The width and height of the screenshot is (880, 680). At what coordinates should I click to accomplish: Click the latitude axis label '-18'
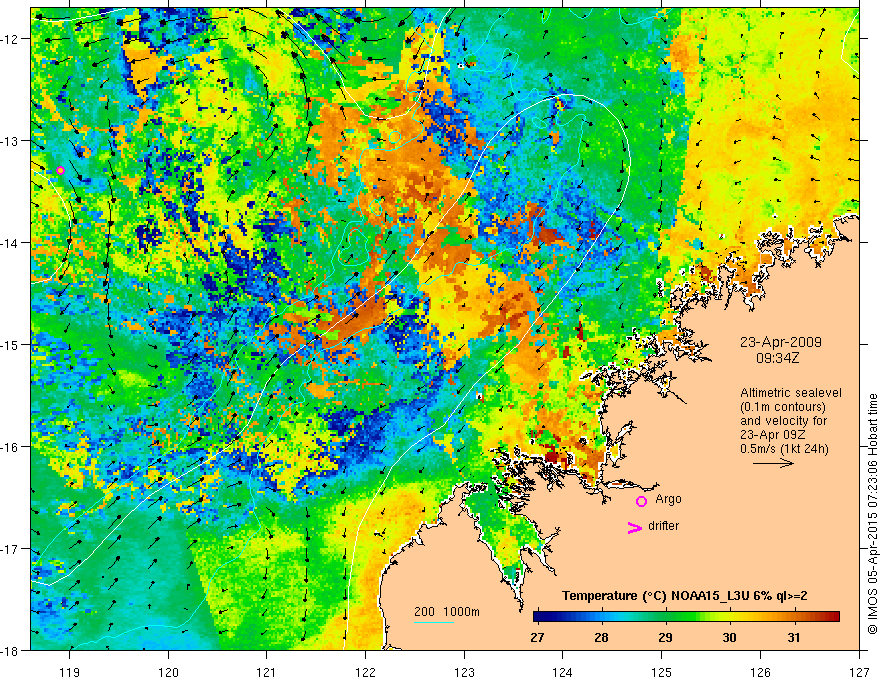pos(11,651)
